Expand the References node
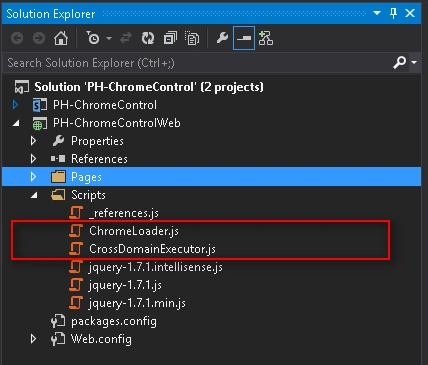Screen dimensions: 428x365 33,159
